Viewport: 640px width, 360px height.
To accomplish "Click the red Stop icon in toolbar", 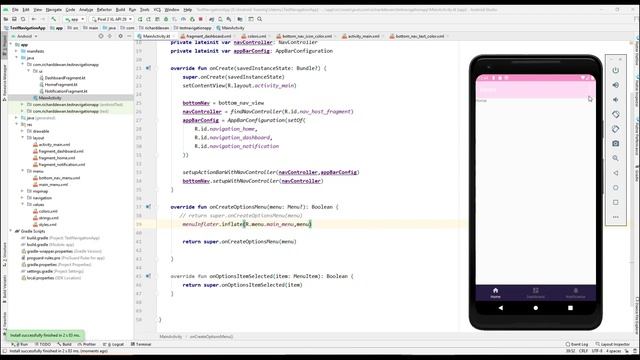I will (201, 19).
